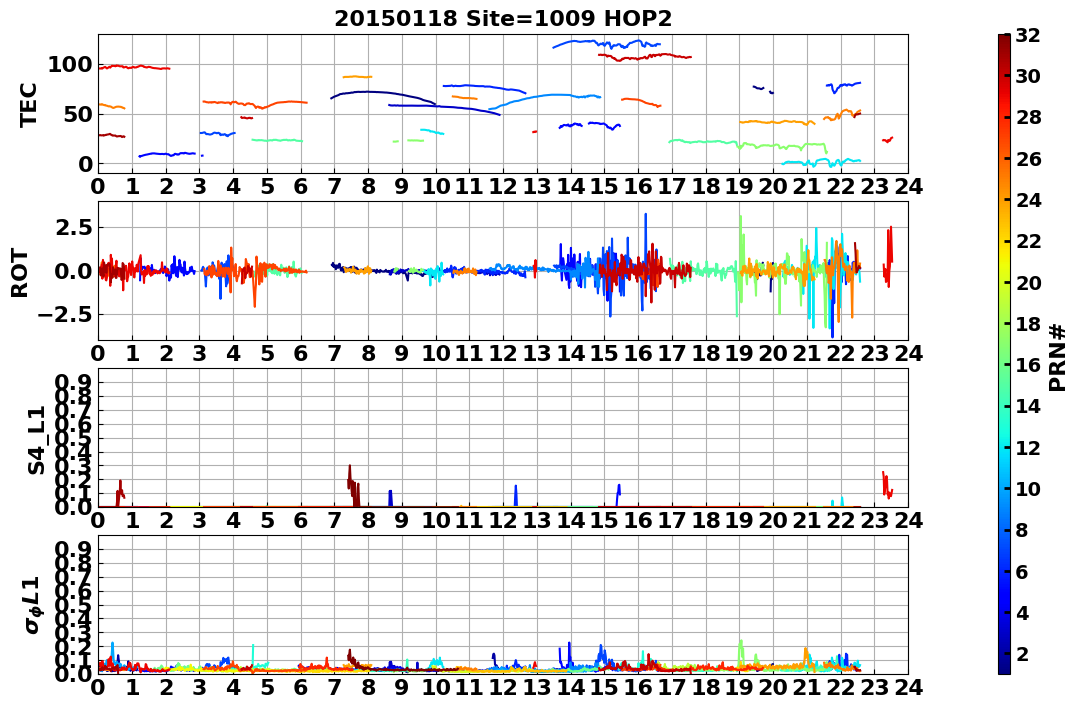Click the colorbar tick label 16
Screen dimensions: 1077x709
[x=1028, y=365]
